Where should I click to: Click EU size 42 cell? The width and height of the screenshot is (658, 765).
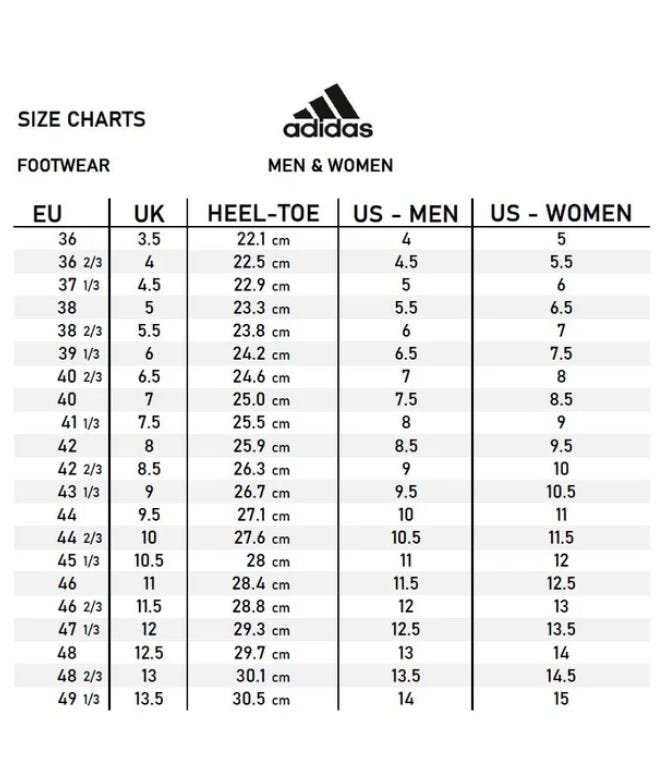click(x=67, y=446)
